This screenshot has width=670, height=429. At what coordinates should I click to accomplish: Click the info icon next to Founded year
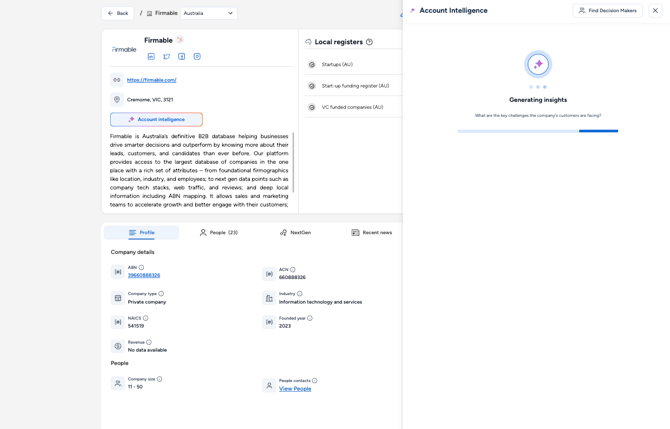[x=310, y=319]
